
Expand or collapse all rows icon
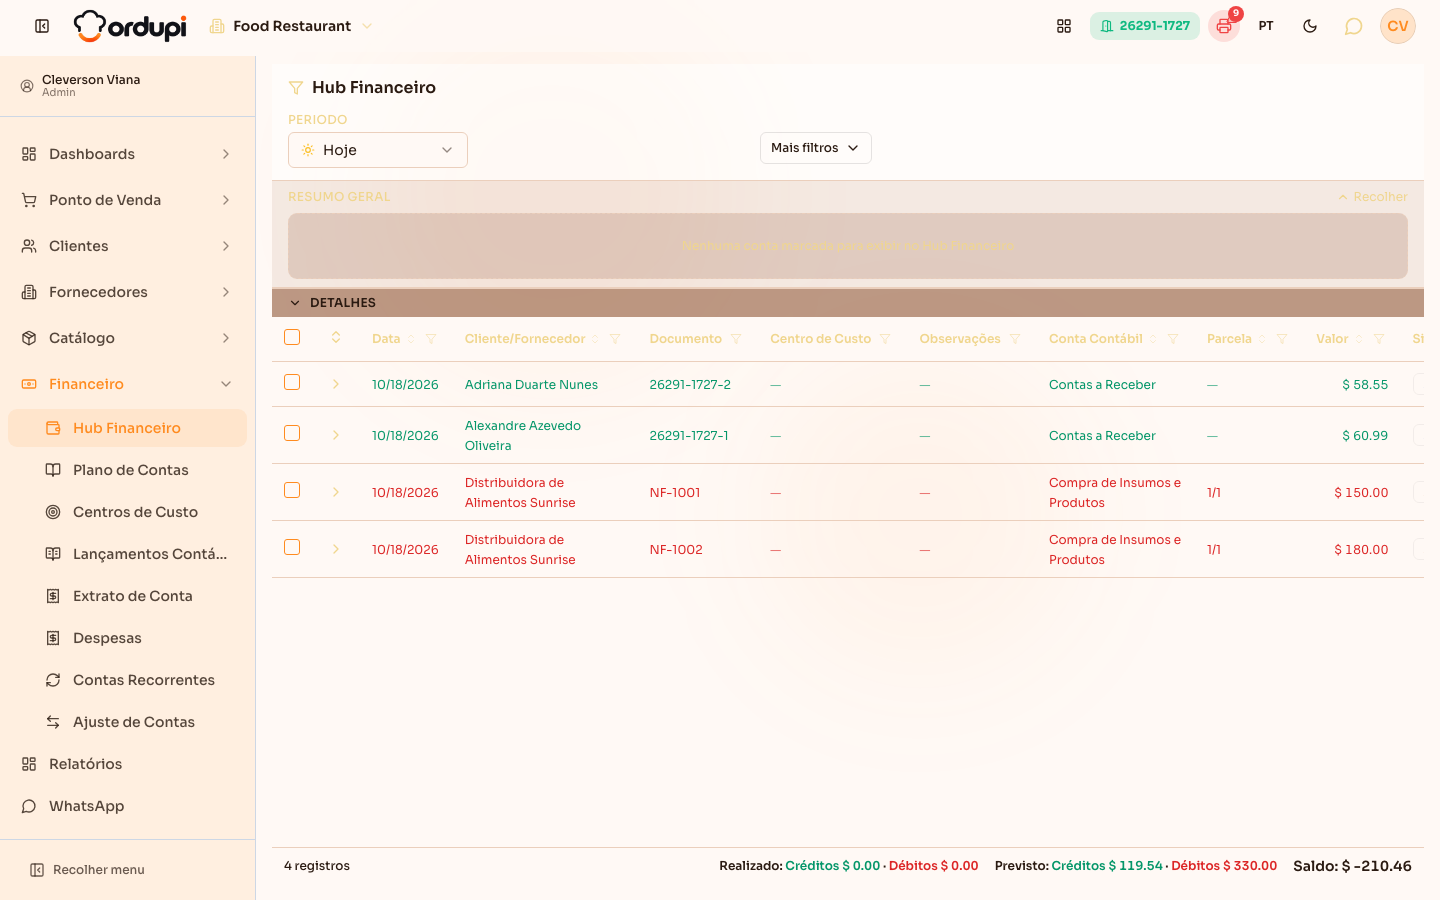click(336, 338)
